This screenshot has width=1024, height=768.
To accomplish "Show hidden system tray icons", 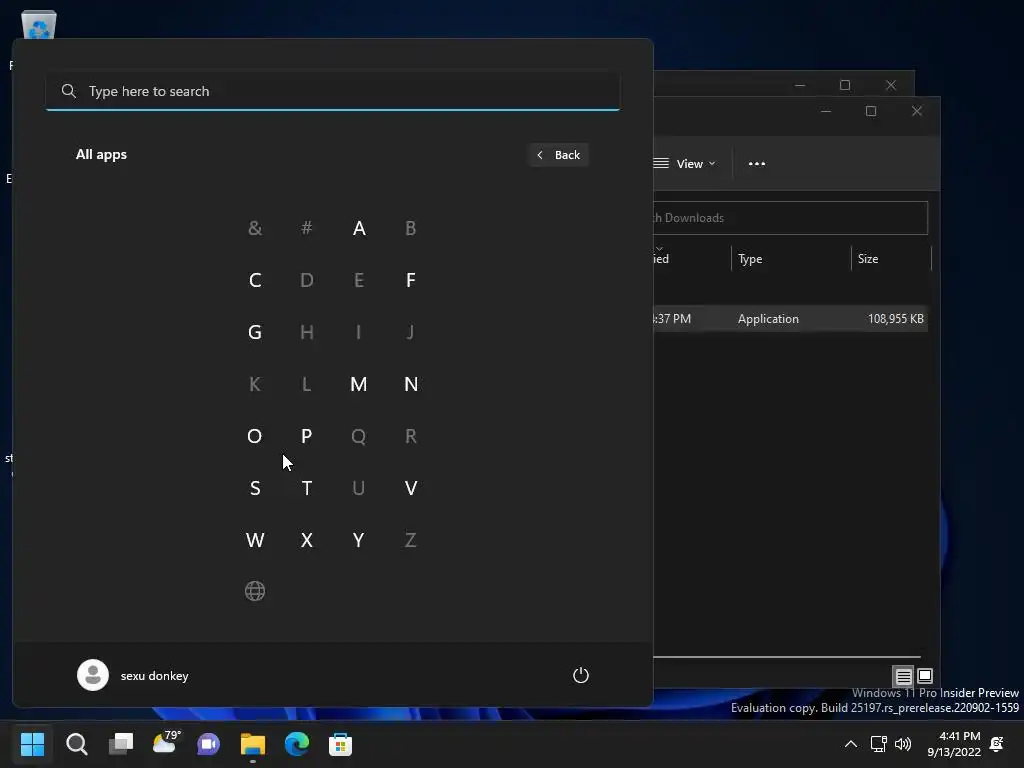I will pos(850,744).
